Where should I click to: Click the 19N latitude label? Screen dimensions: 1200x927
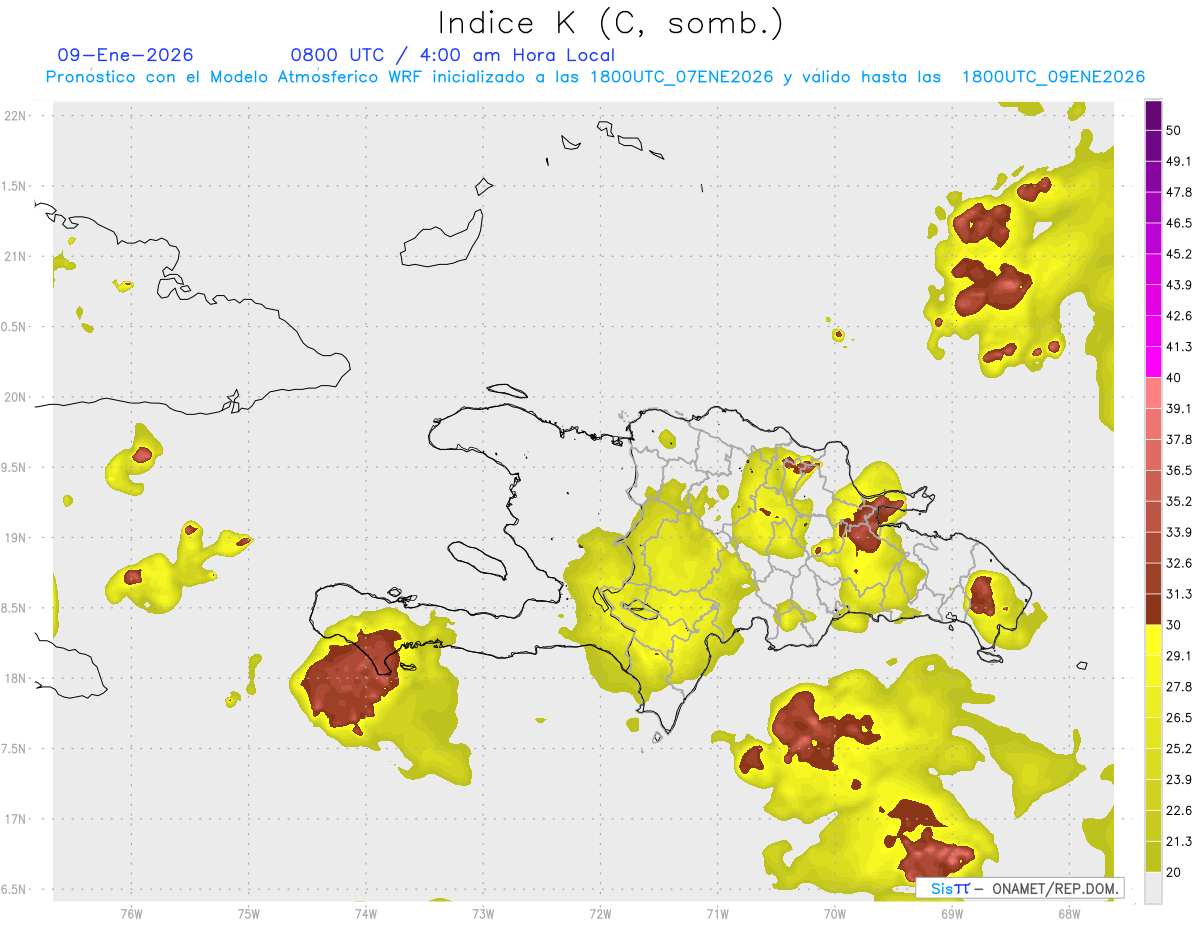coord(17,537)
